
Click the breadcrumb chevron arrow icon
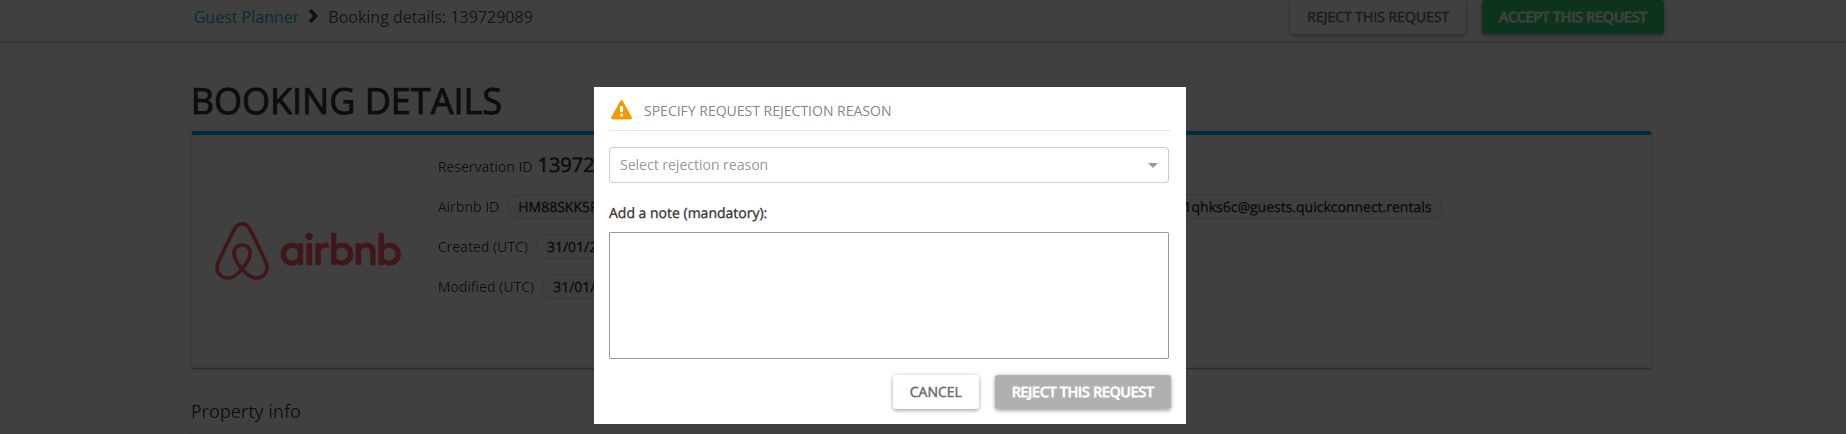[313, 16]
